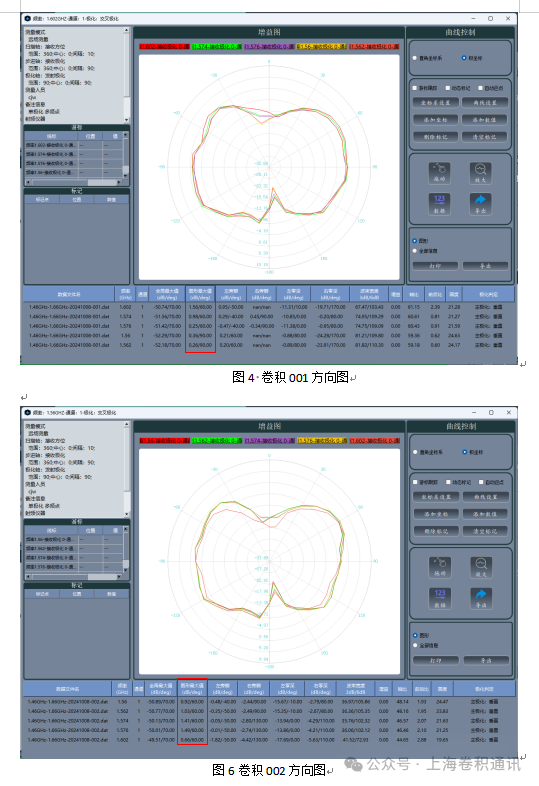539x786 pixels.
Task: Click 打印 button in Fig 4 window
Action: click(x=435, y=266)
